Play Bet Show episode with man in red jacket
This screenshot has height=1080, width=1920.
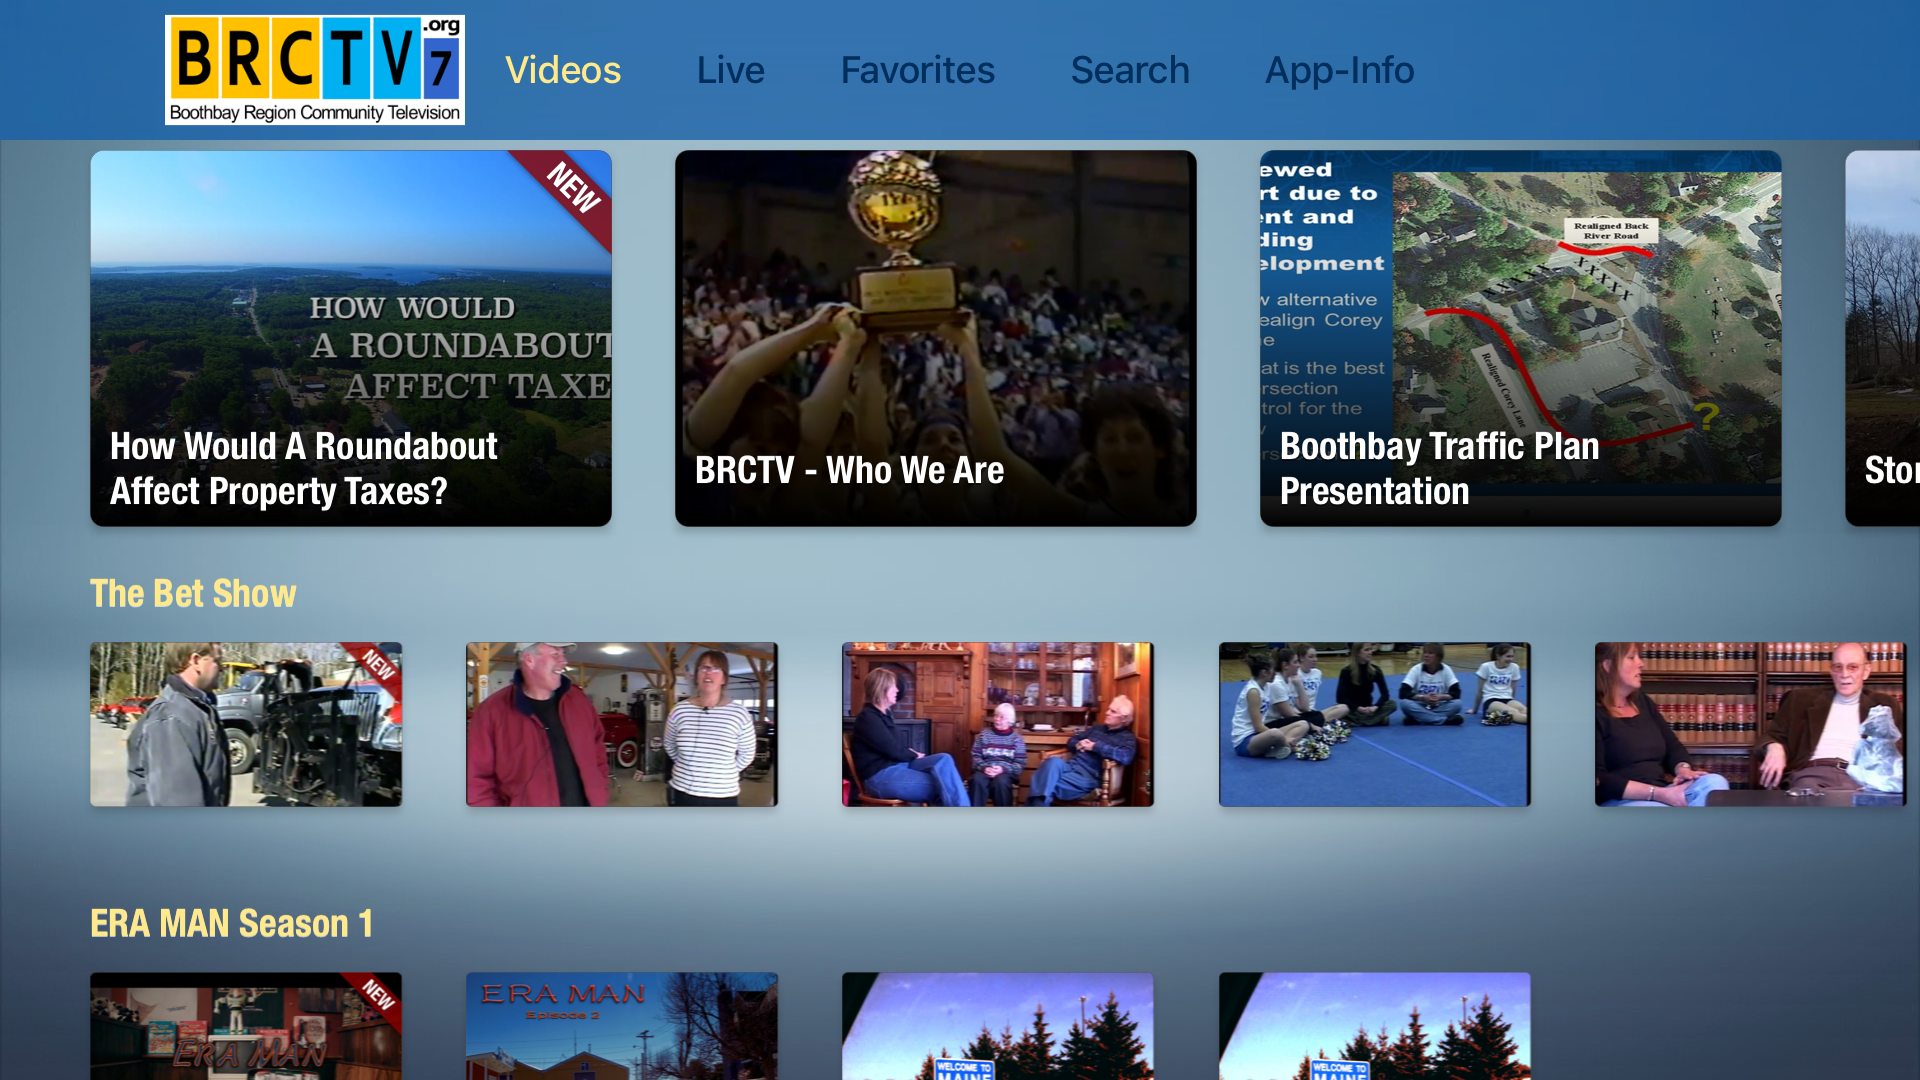pos(622,724)
